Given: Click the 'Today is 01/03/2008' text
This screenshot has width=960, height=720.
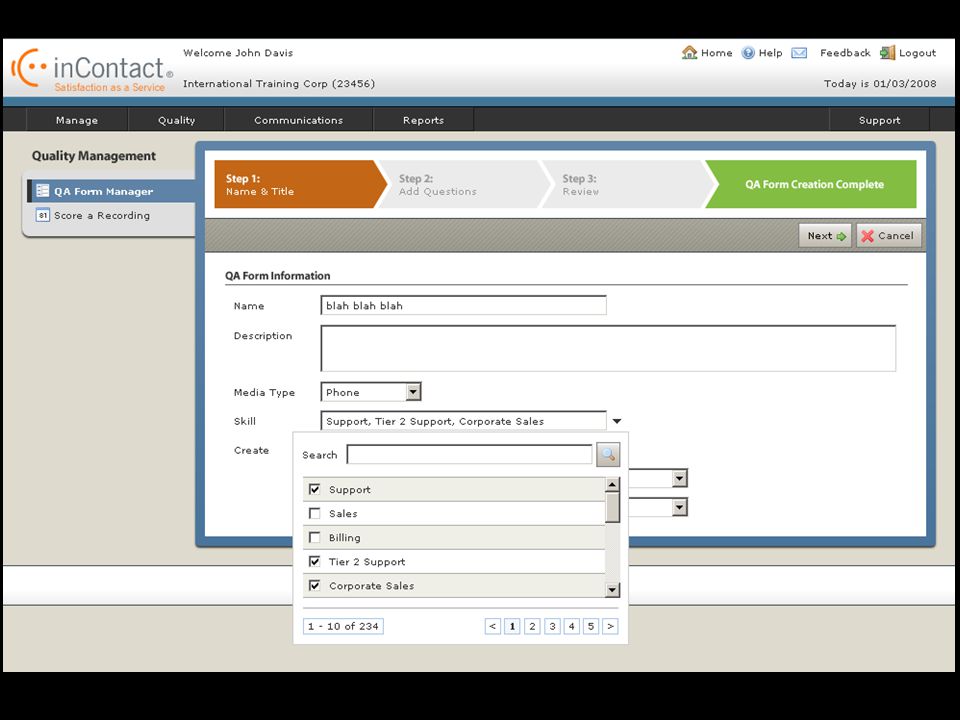Looking at the screenshot, I should click(880, 83).
